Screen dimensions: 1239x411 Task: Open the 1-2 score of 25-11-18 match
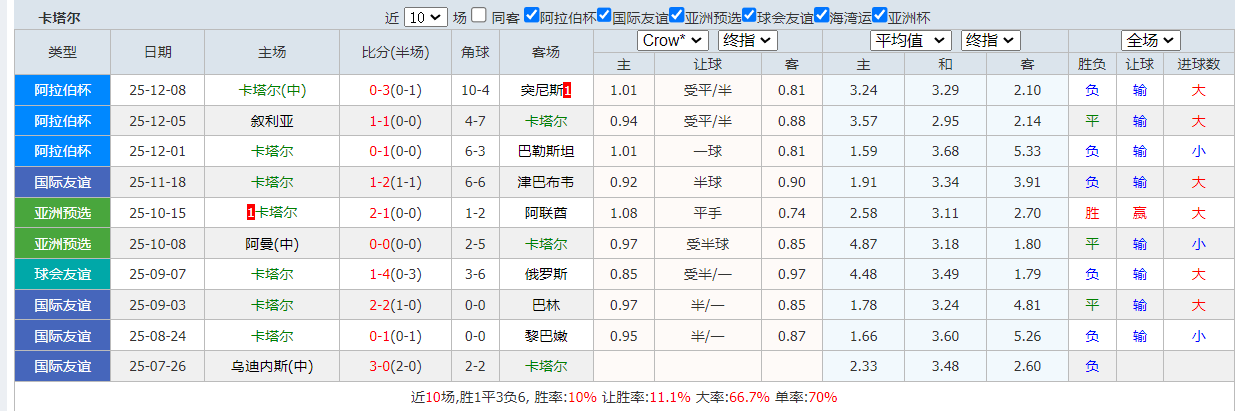pos(379,182)
